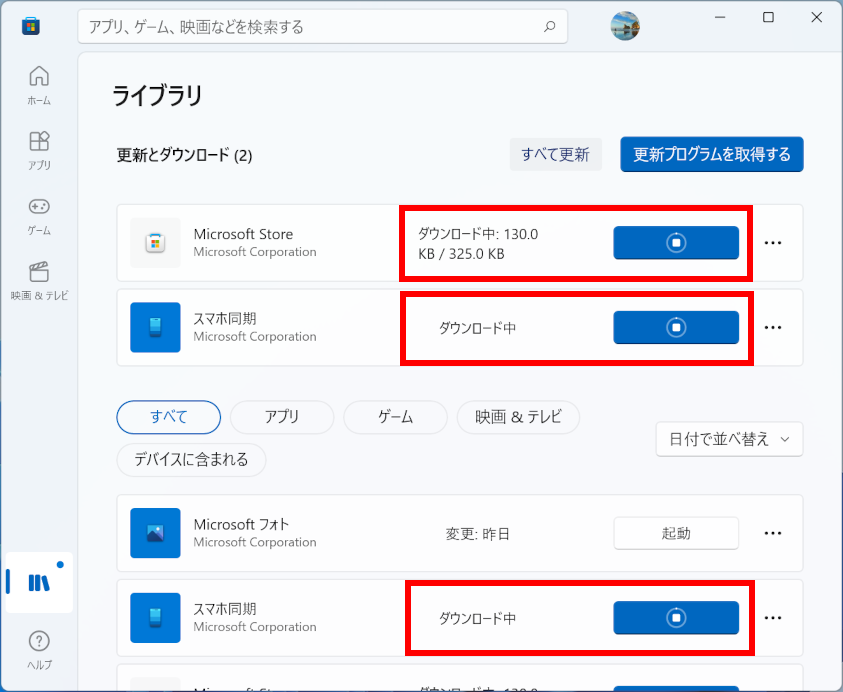Open ゲーム section in sidebar
This screenshot has height=692, width=843.
tap(39, 216)
